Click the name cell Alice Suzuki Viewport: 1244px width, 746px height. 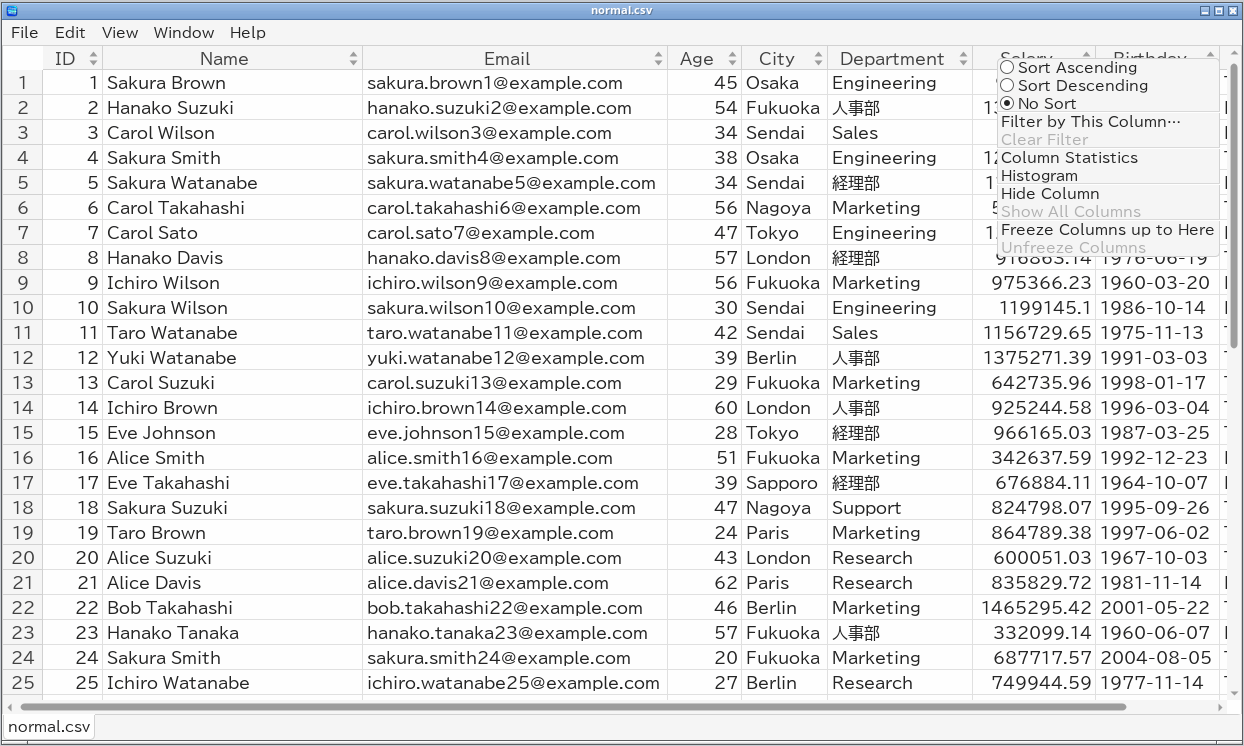(232, 558)
